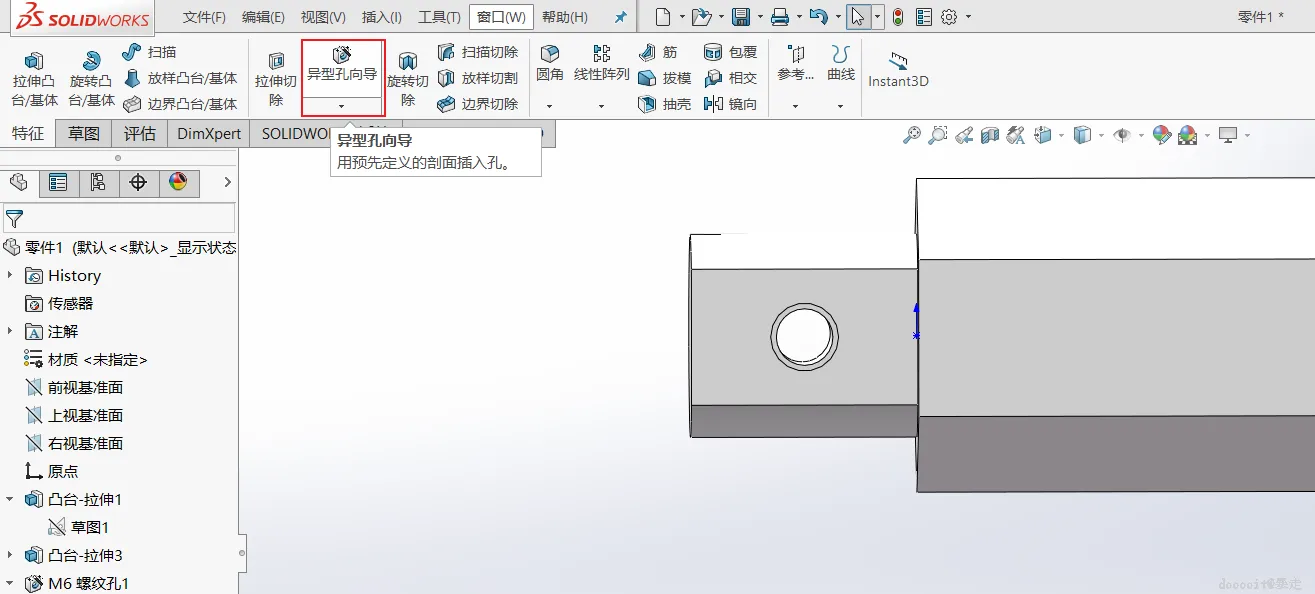Viewport: 1315px width, 594px height.
Task: Select the Swept Cut (扫描切除) tool
Action: pyautogui.click(x=478, y=52)
